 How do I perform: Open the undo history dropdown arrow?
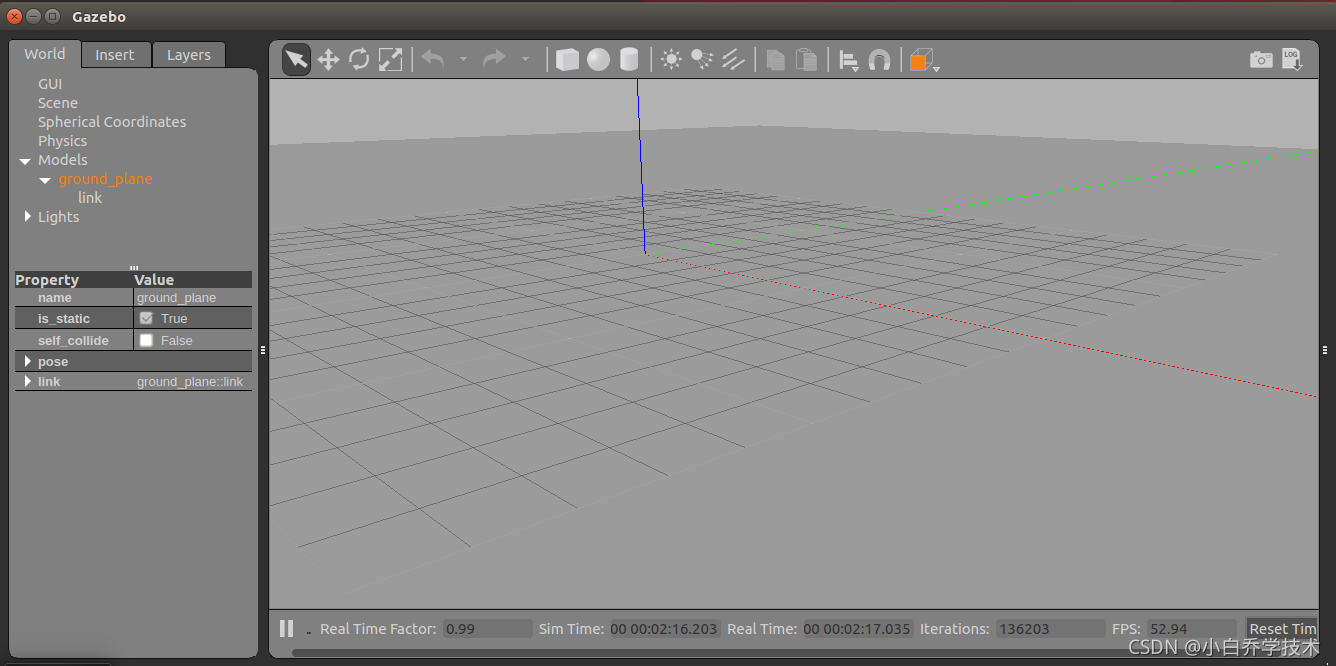coord(463,60)
